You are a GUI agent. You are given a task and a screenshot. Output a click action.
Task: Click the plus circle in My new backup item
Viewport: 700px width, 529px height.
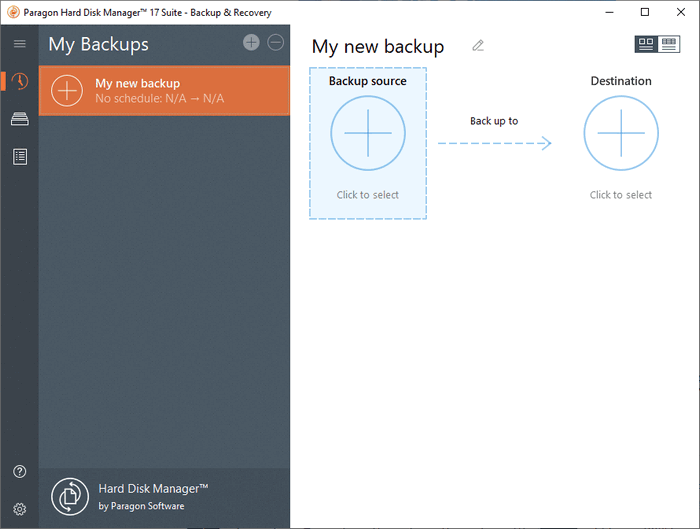[x=67, y=91]
